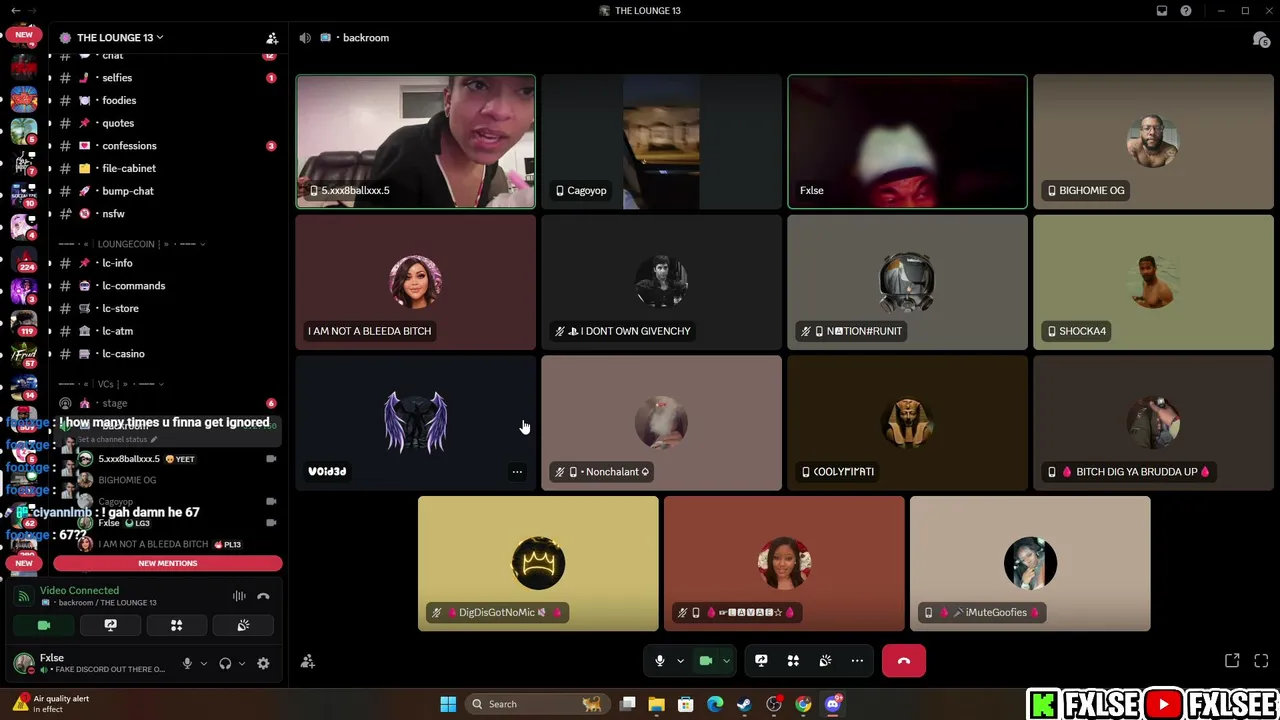Open the soundboard from the left panel
Screen dimensions: 1280x720
coord(243,625)
